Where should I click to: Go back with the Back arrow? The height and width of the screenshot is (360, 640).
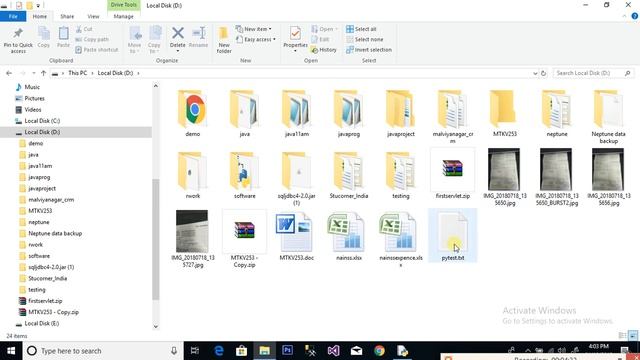pyautogui.click(x=9, y=73)
